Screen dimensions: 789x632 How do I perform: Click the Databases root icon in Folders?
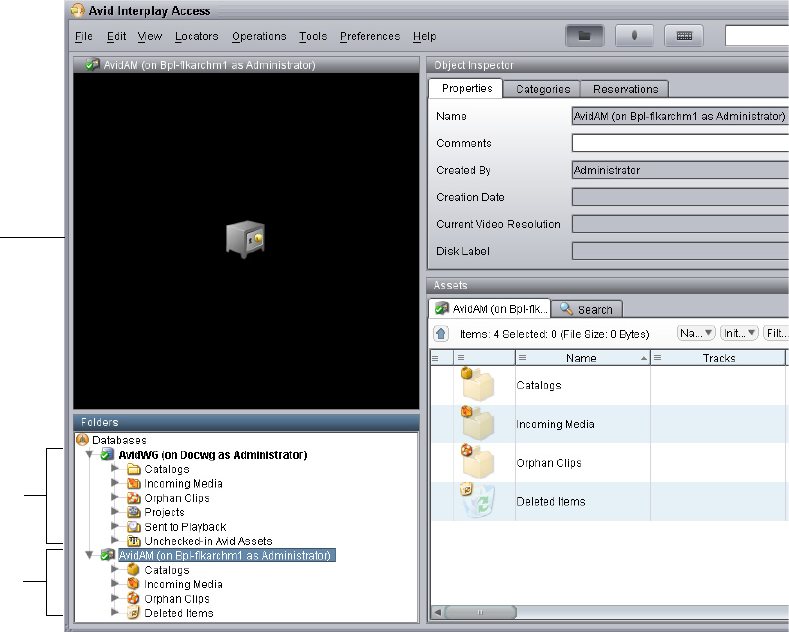tap(83, 440)
